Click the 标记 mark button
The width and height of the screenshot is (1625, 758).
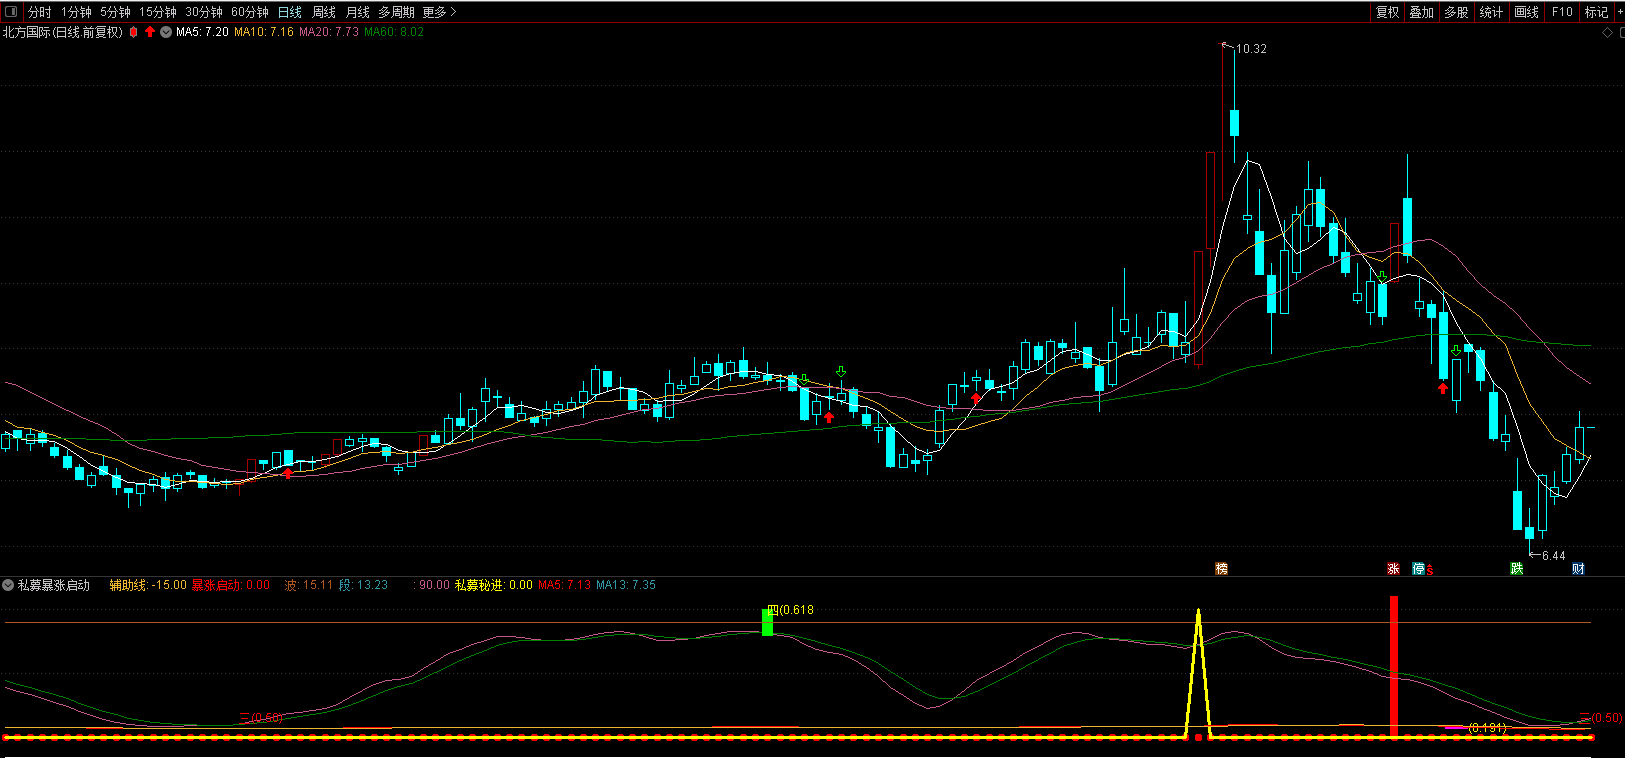[1596, 12]
